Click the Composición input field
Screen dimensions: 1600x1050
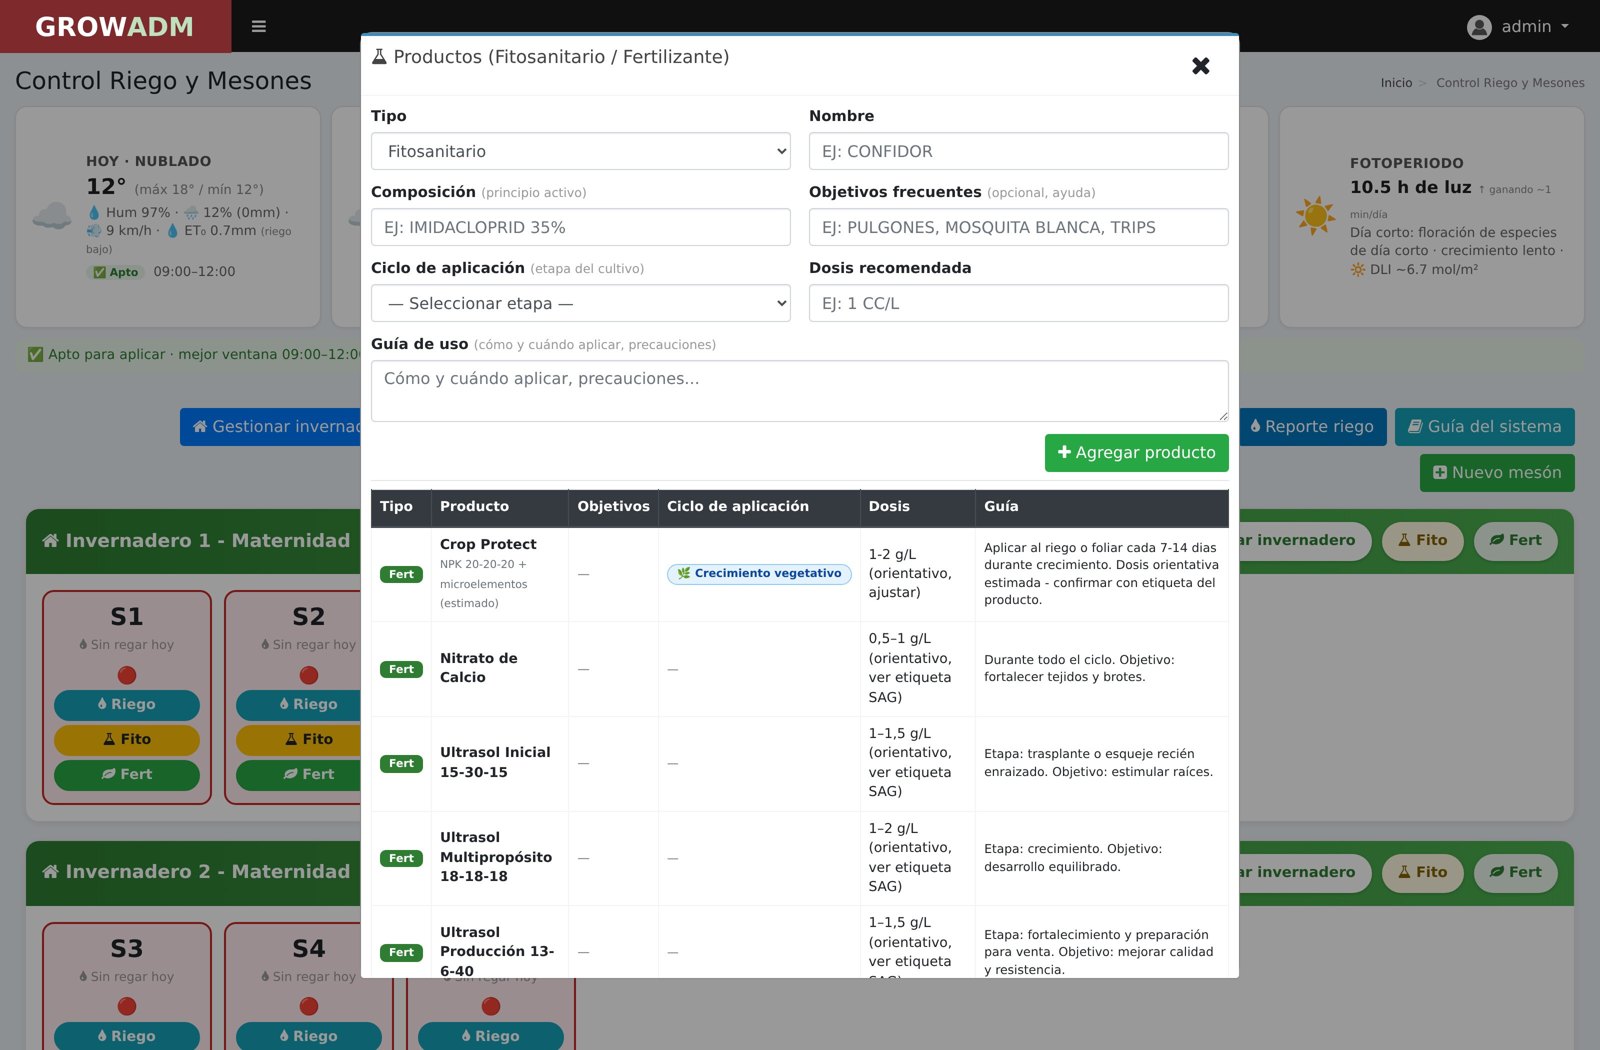[581, 227]
